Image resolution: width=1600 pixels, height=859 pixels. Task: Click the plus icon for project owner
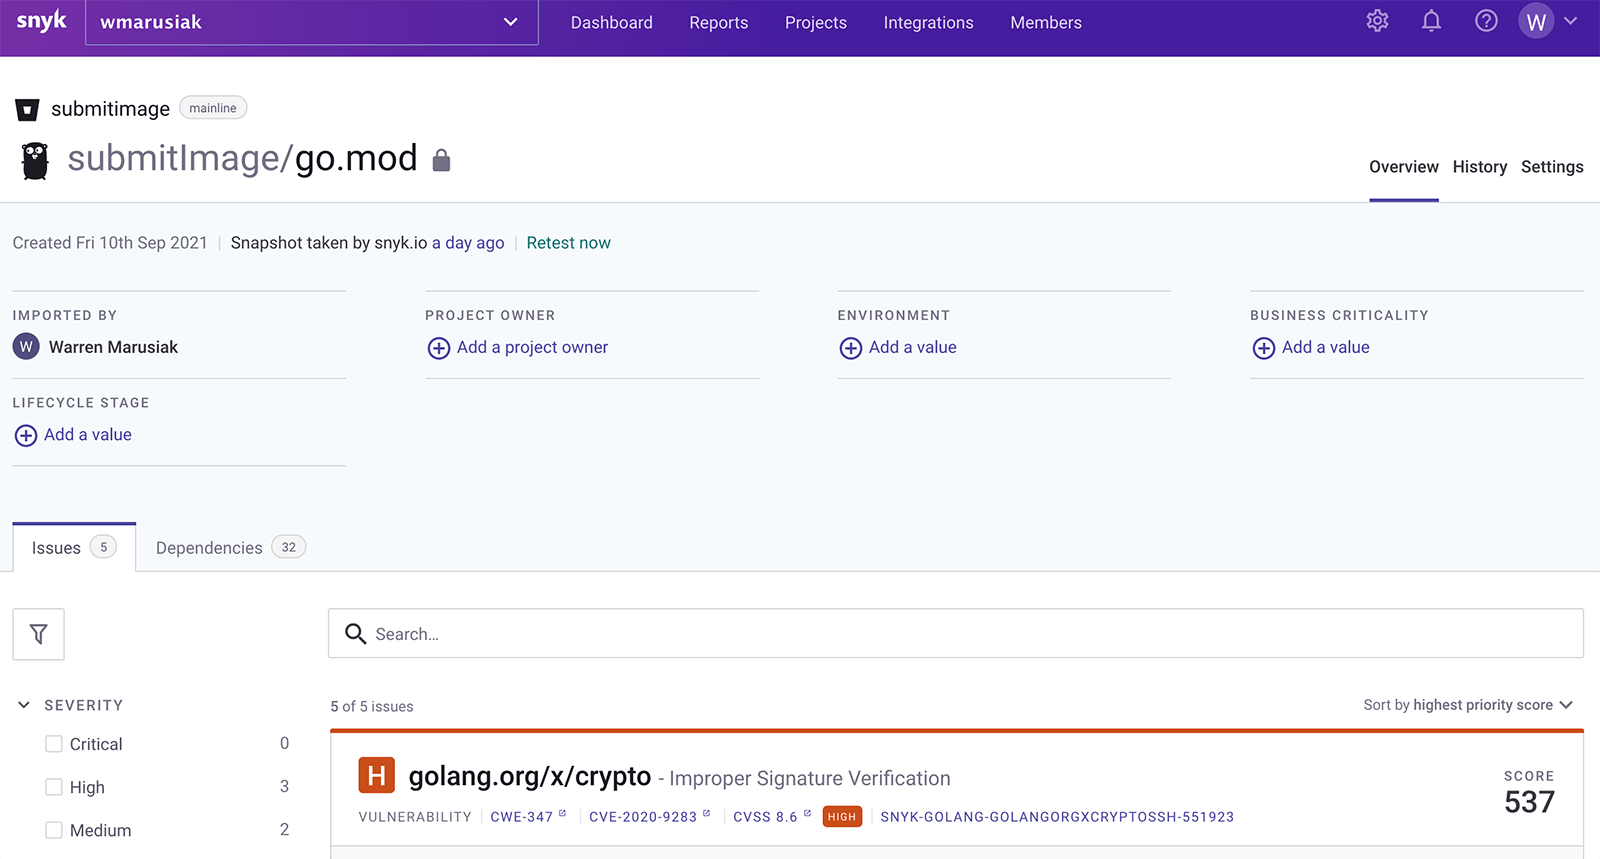point(438,348)
